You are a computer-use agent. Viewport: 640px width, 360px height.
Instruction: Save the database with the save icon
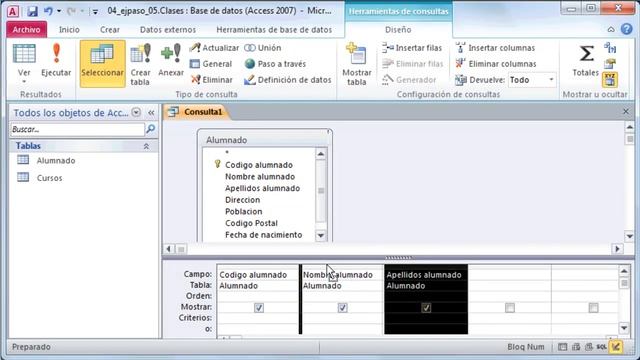[32, 11]
